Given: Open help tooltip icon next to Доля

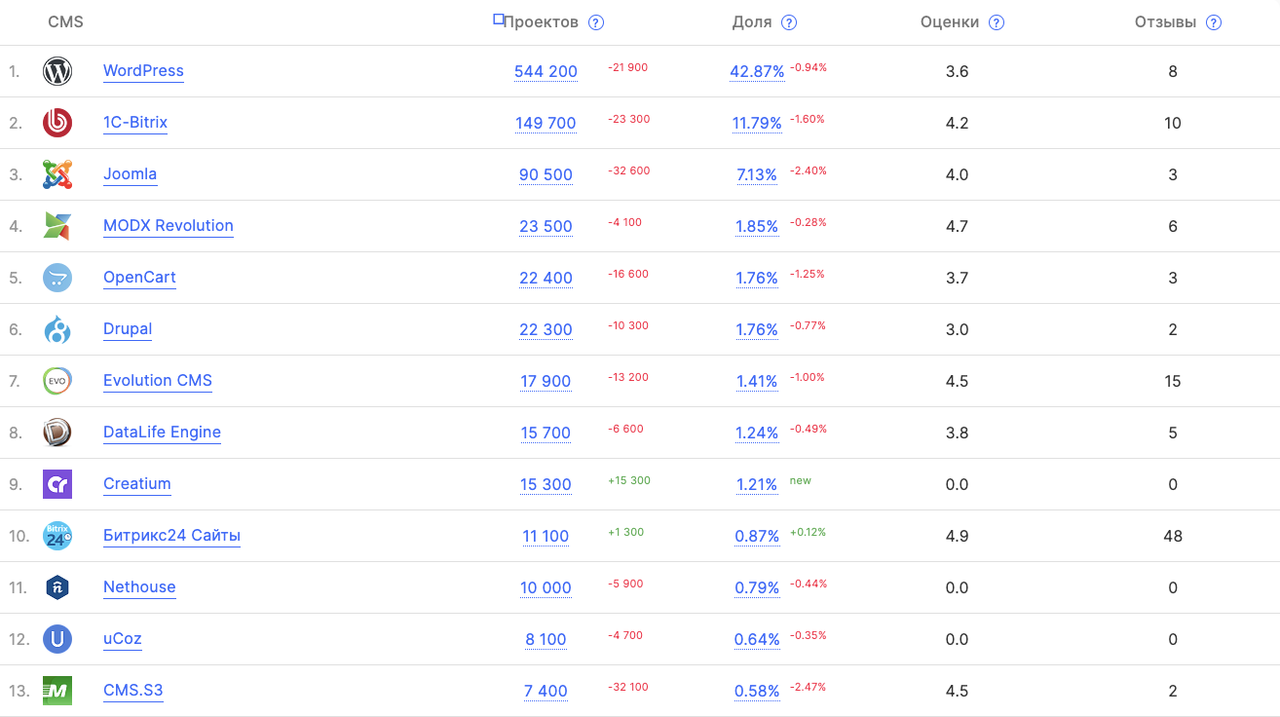Looking at the screenshot, I should click(x=789, y=23).
